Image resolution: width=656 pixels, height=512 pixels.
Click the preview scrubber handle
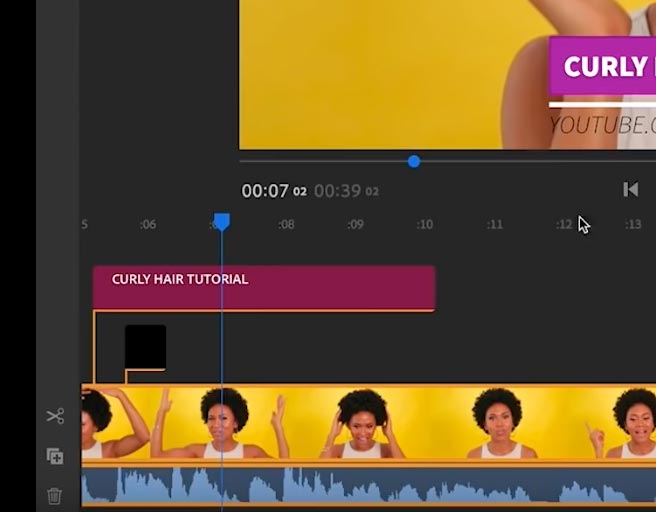[414, 161]
